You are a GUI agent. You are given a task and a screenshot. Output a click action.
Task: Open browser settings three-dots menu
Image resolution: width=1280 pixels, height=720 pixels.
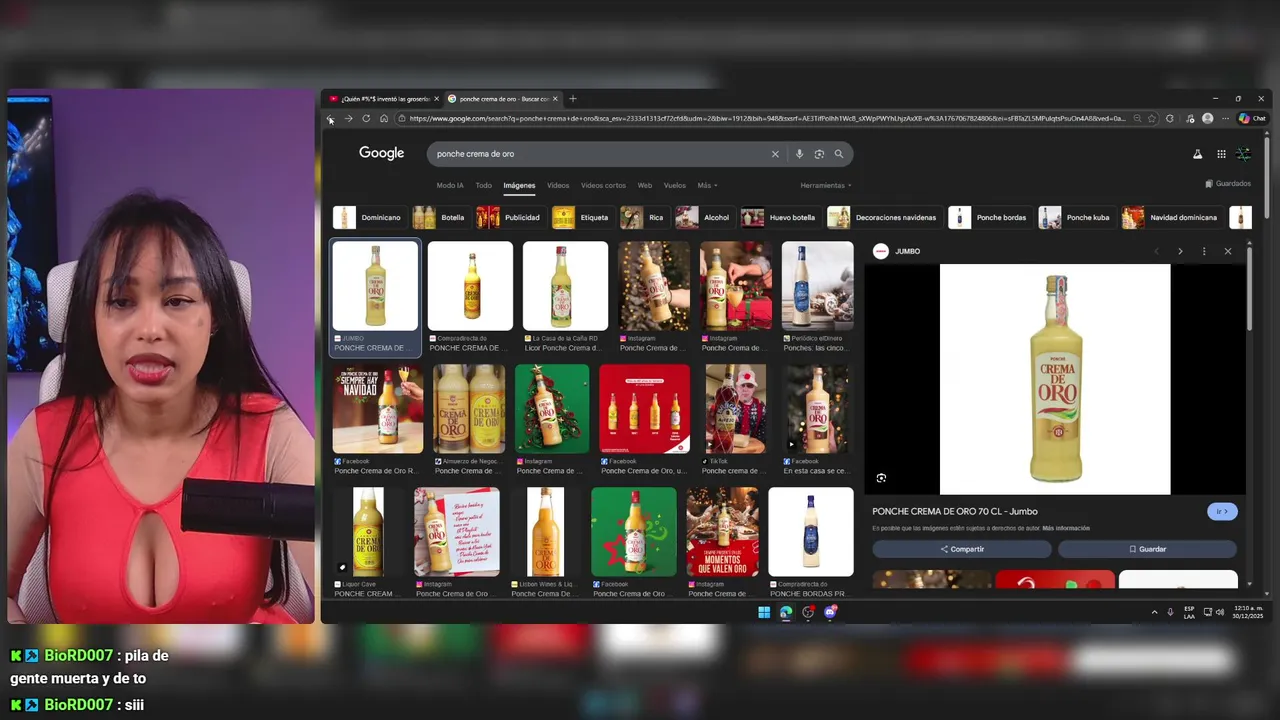tap(1225, 118)
